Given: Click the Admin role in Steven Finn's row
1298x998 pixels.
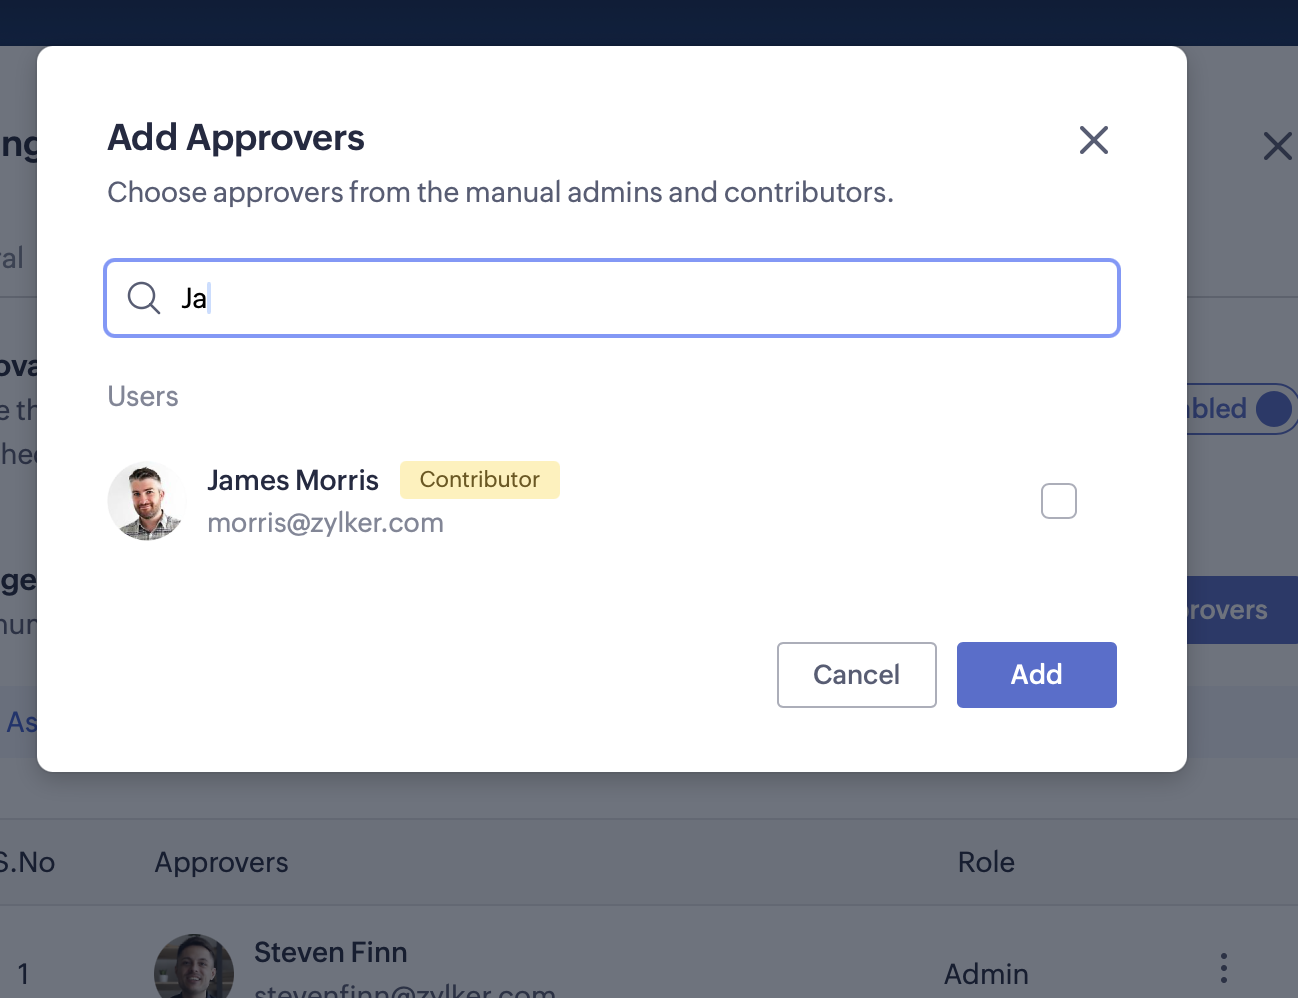Looking at the screenshot, I should [x=986, y=974].
